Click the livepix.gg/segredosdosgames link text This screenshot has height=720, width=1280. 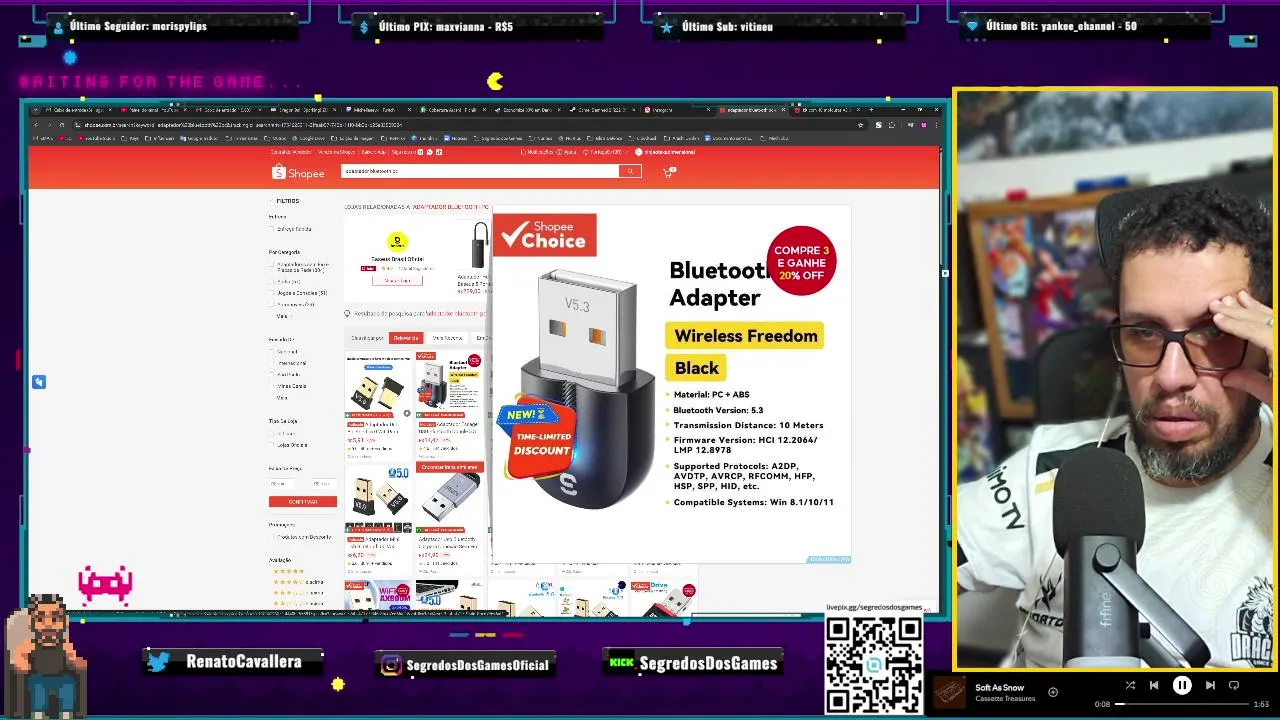pos(875,608)
